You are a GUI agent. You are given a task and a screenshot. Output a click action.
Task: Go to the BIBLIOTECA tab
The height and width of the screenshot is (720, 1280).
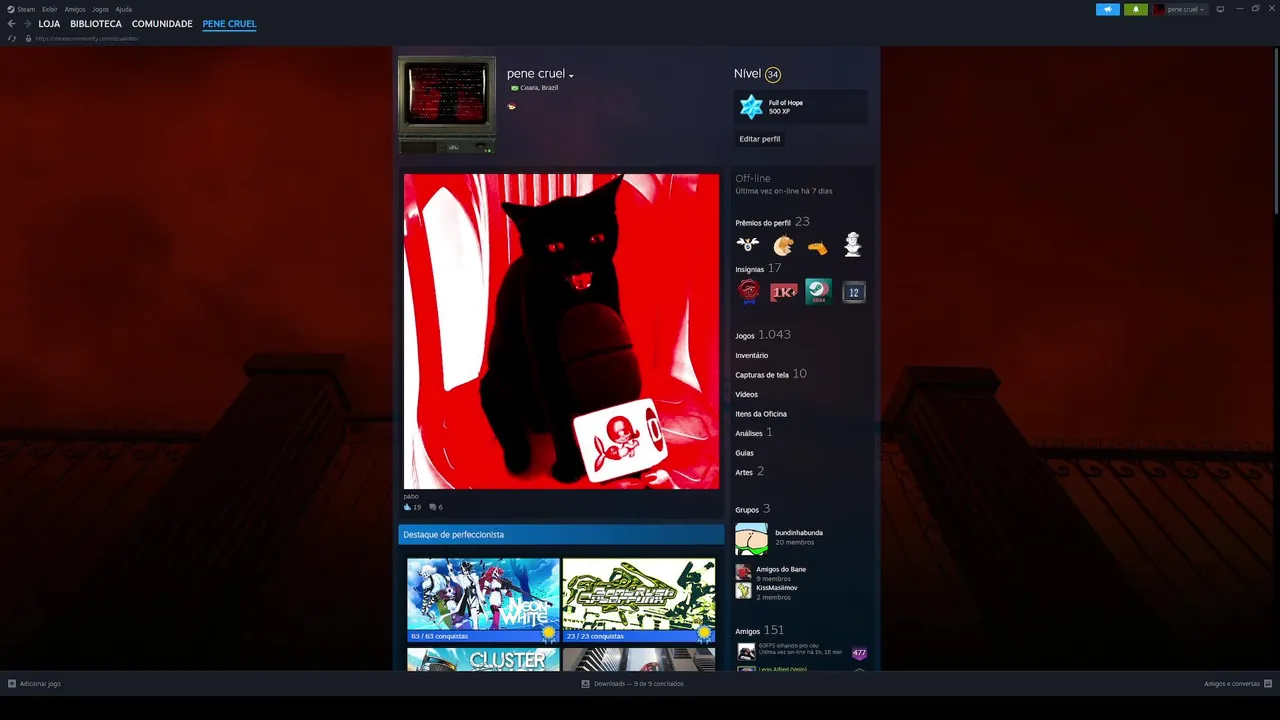[x=96, y=24]
